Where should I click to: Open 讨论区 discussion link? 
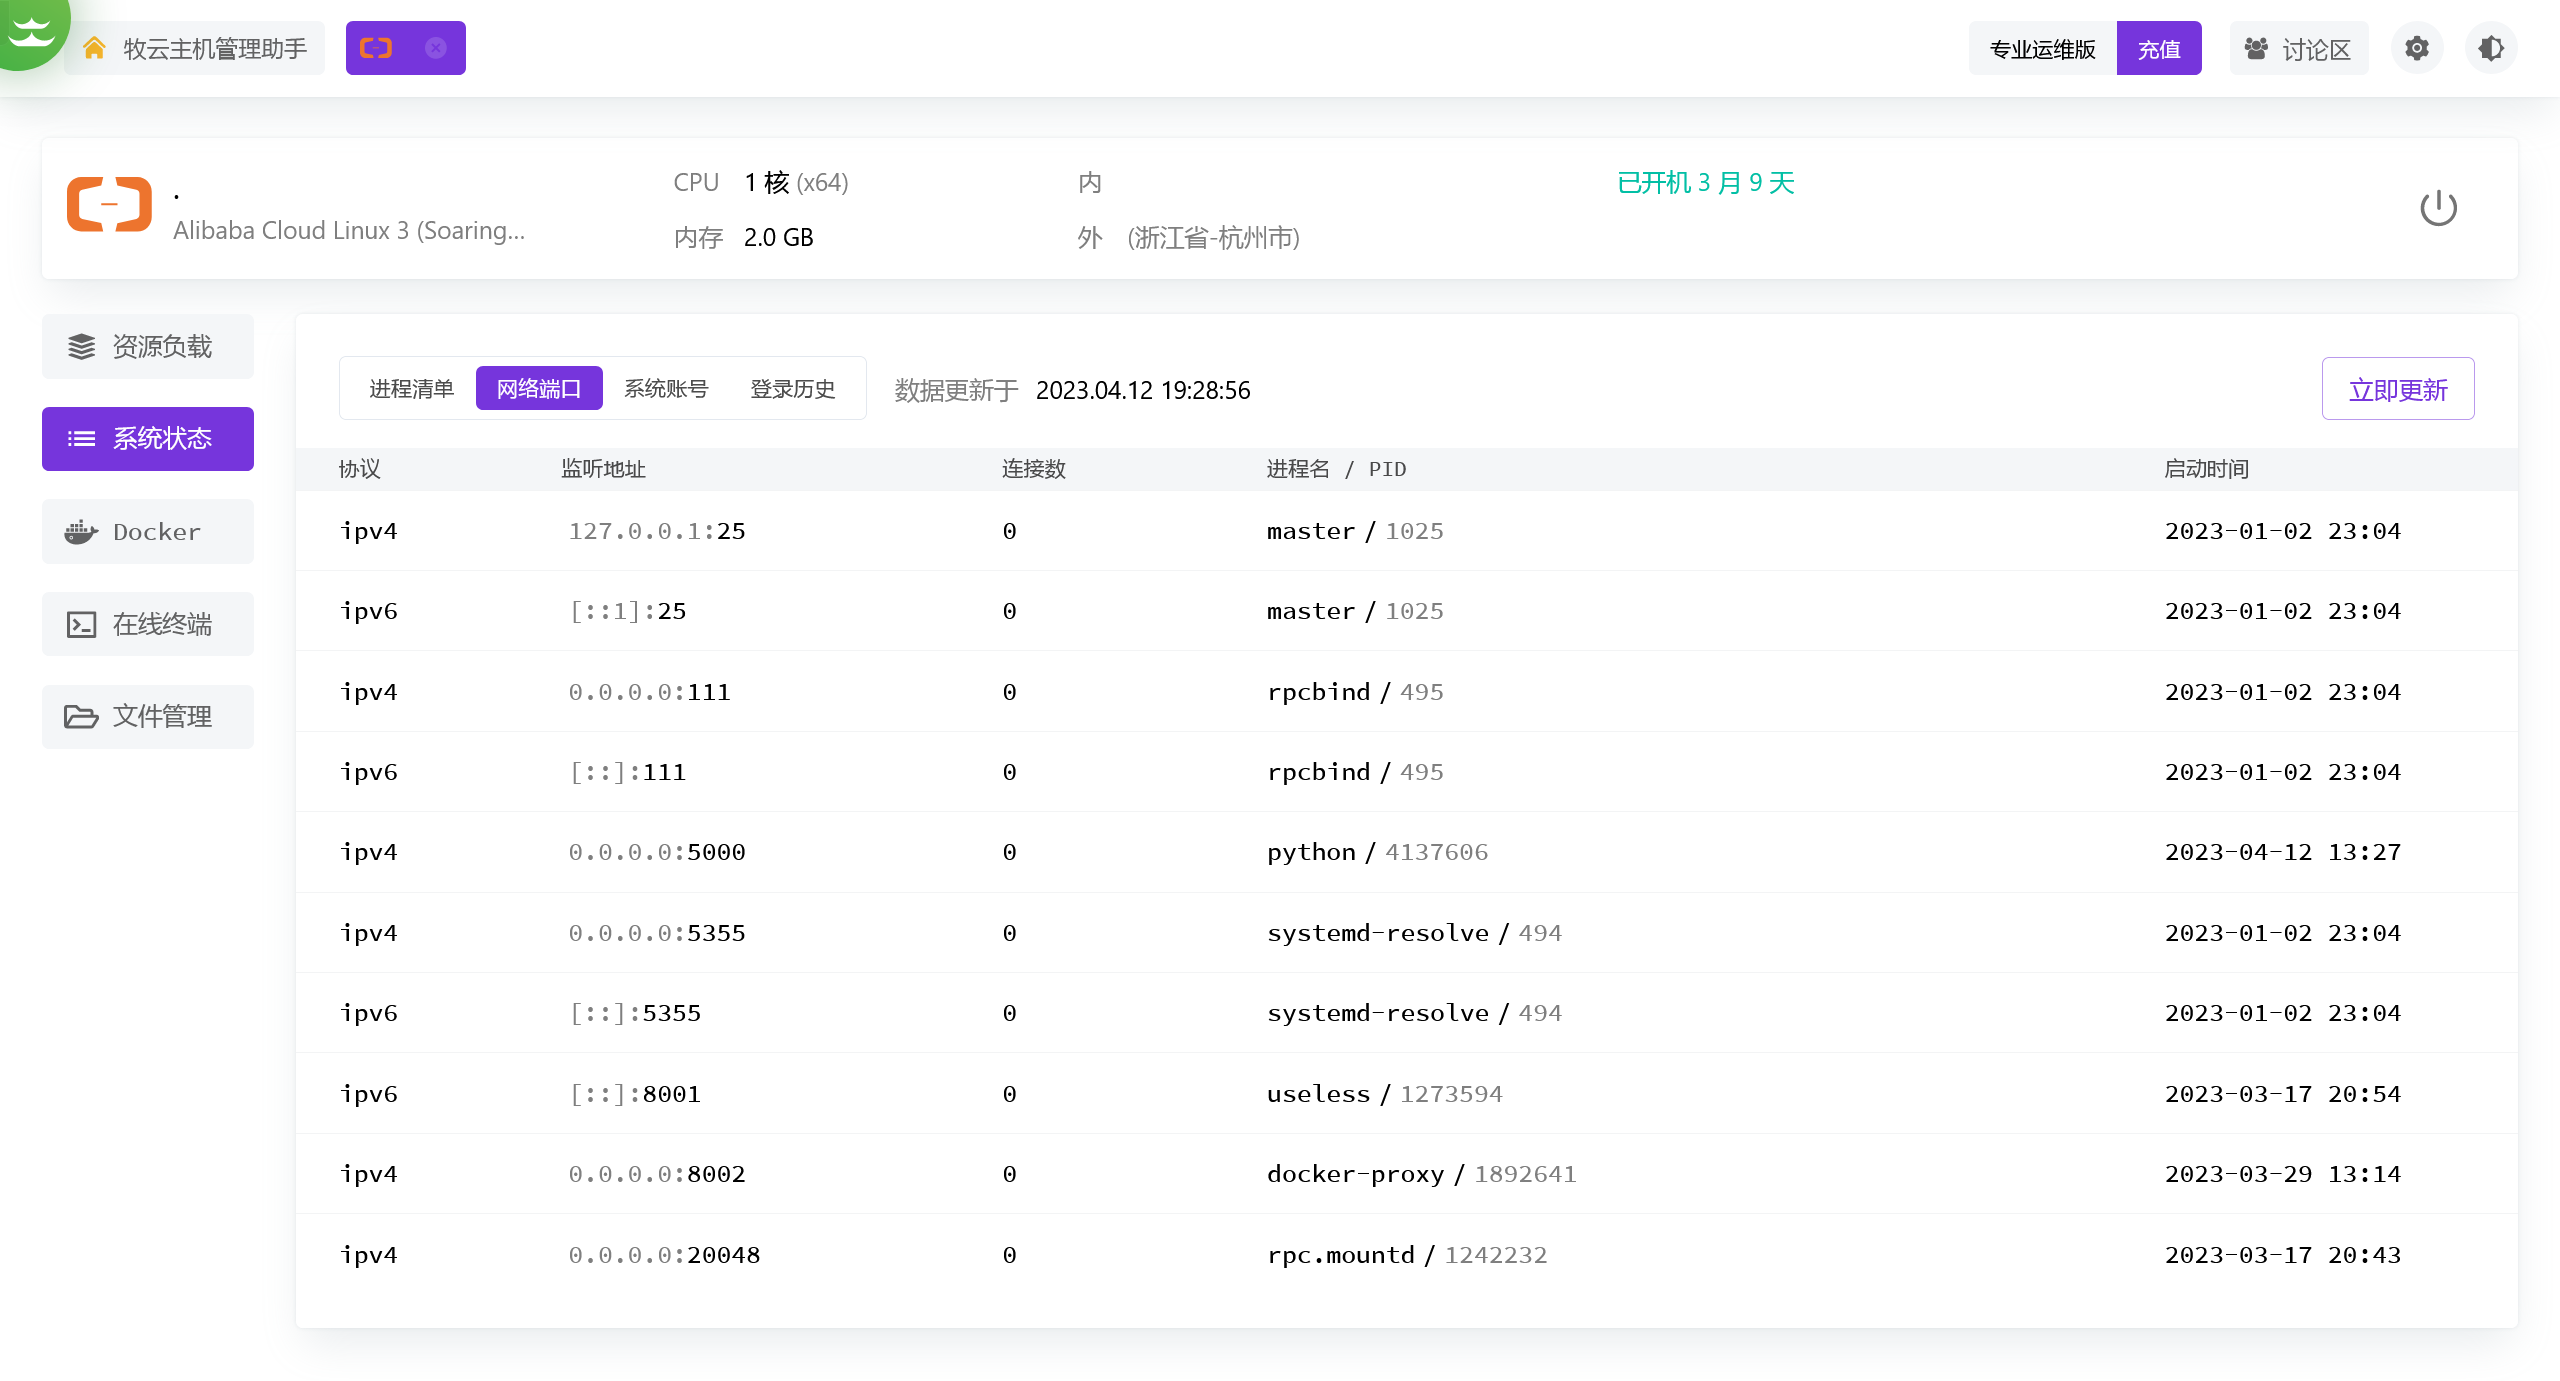tap(2298, 48)
